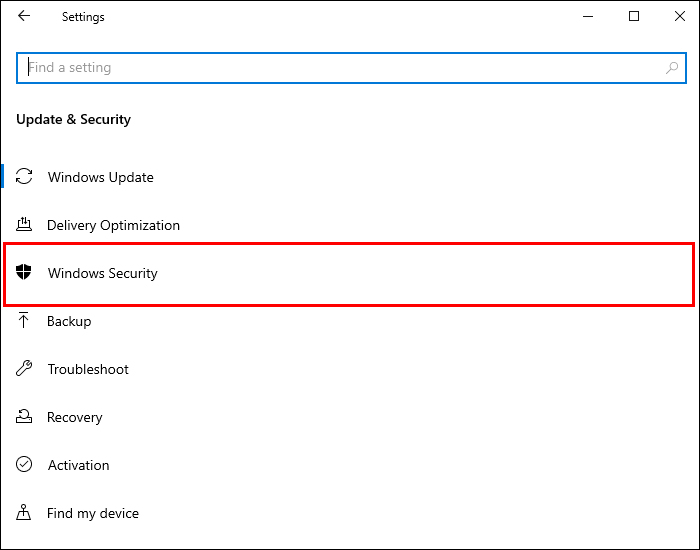Viewport: 700px width, 550px height.
Task: Maximize the Settings window
Action: (634, 16)
